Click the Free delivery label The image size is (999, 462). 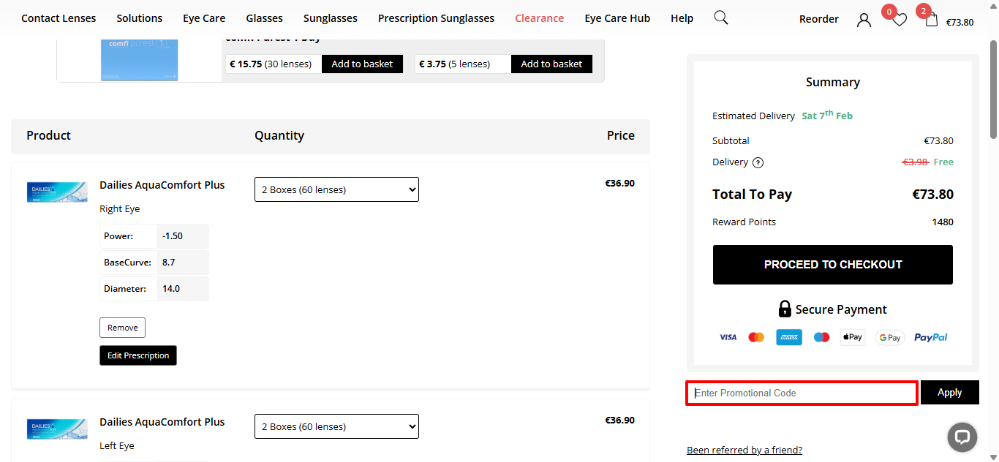click(x=944, y=162)
